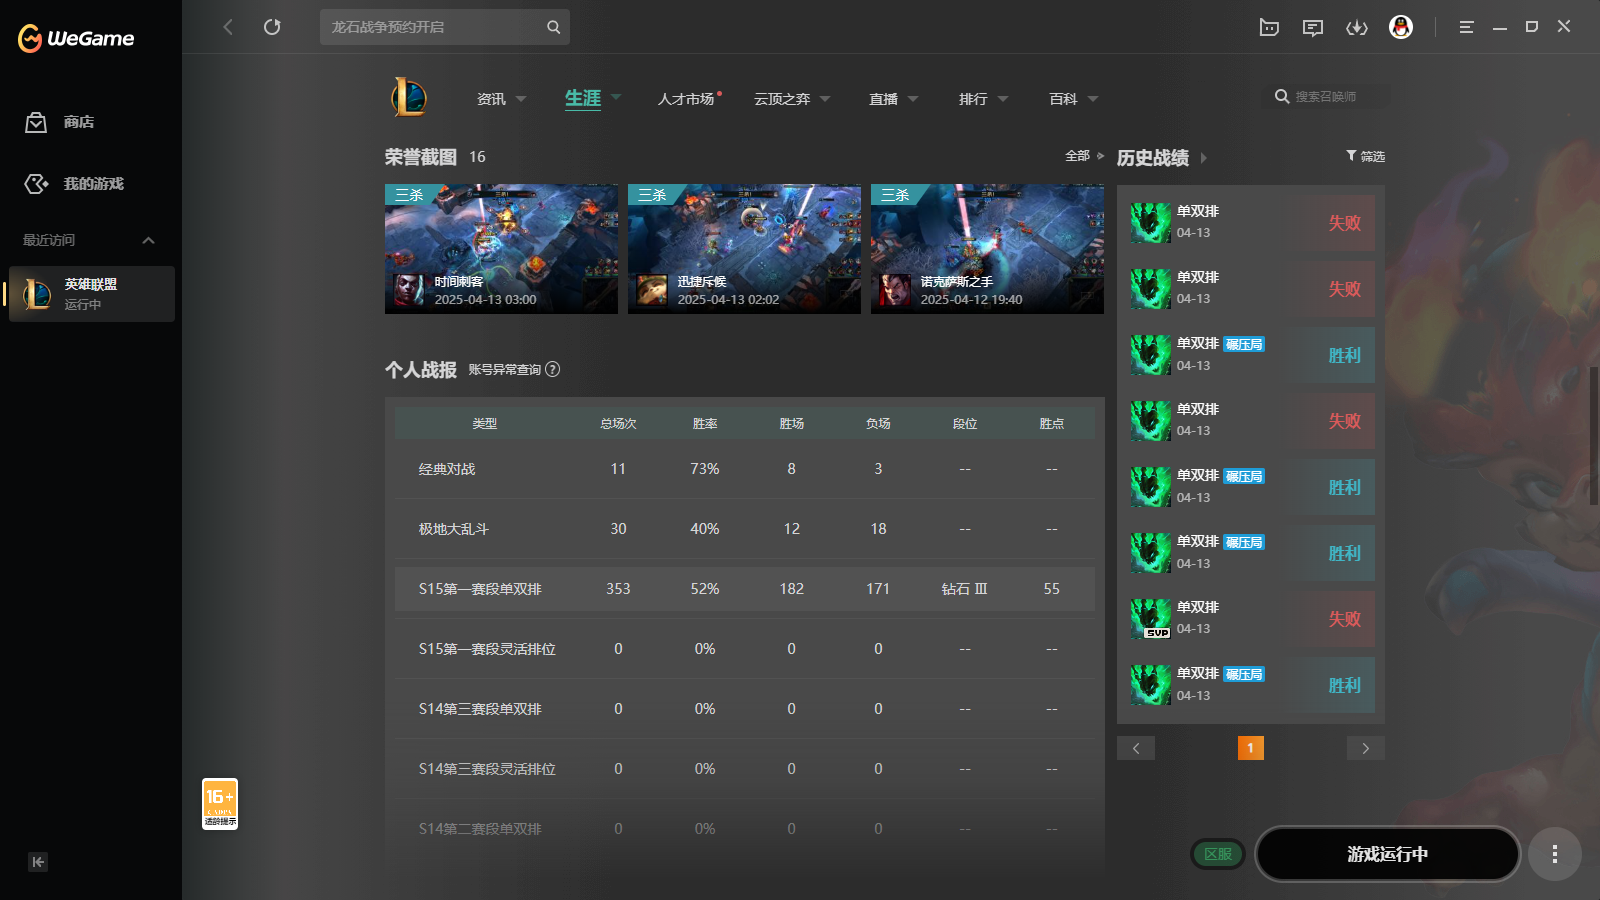The width and height of the screenshot is (1600, 900).
Task: View 全部 honor screenshots
Action: 1085,156
